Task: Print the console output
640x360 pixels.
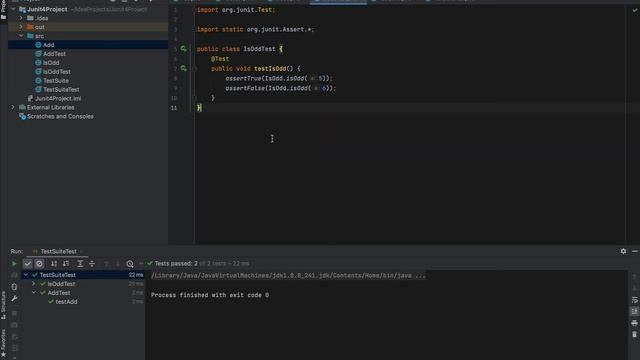Action: click(x=634, y=323)
